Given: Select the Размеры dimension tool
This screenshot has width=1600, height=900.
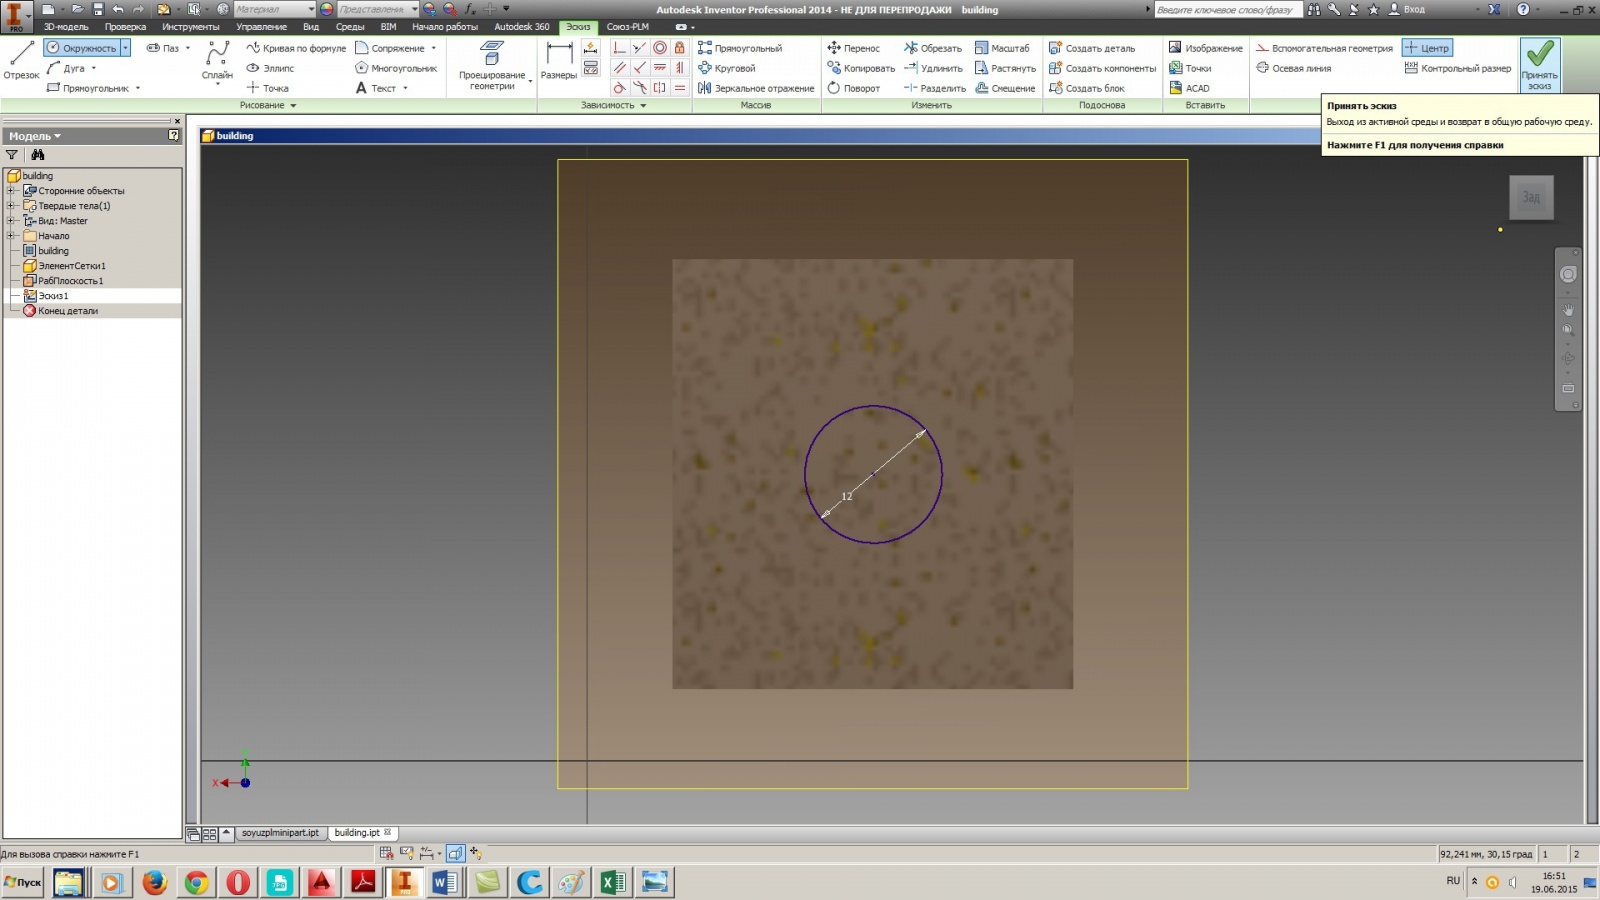Looking at the screenshot, I should [x=559, y=61].
